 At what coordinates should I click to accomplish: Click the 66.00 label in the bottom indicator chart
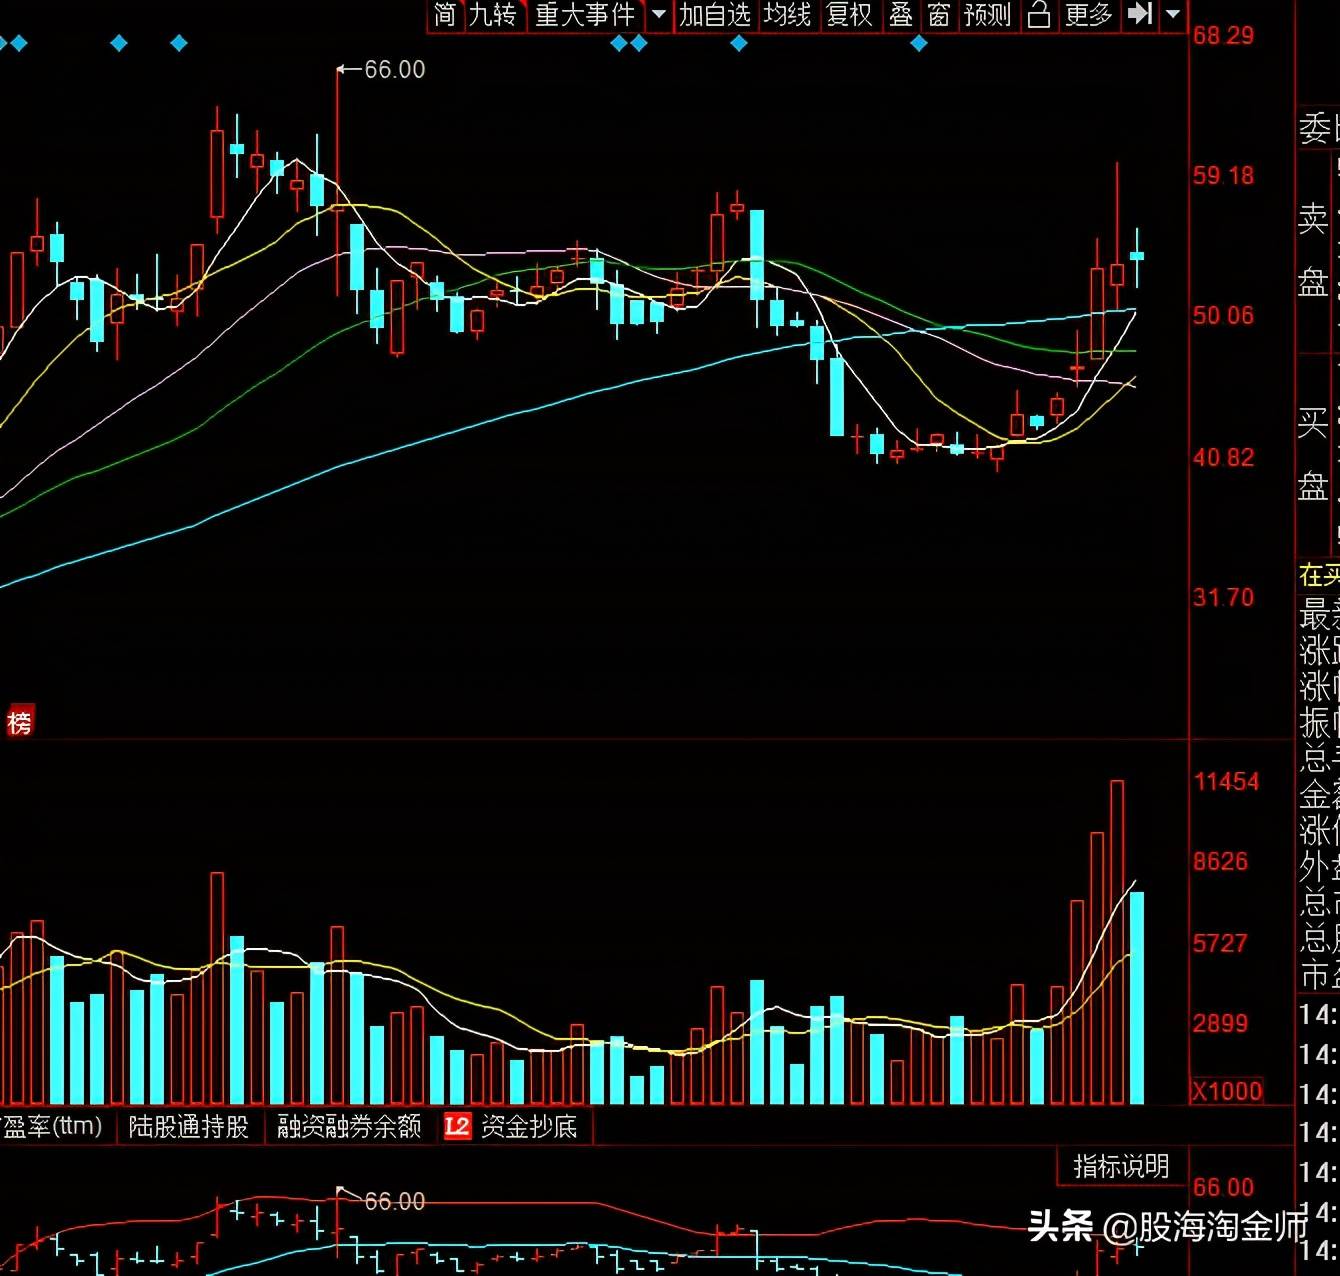click(x=394, y=1201)
